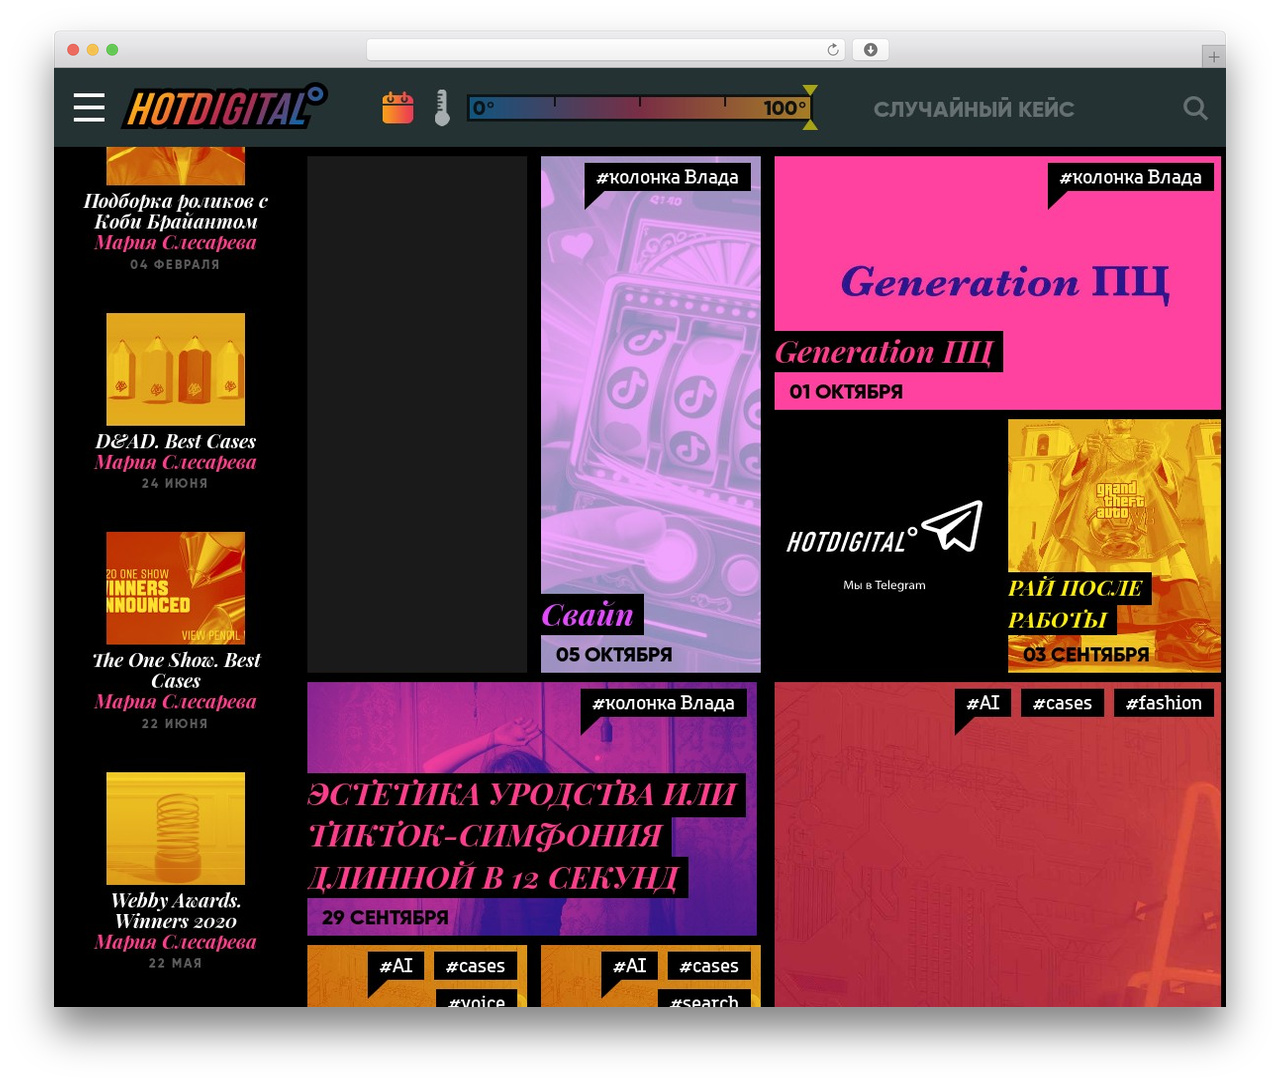
Task: Click the 01 ОКТЯБРЯ date label
Action: [846, 391]
